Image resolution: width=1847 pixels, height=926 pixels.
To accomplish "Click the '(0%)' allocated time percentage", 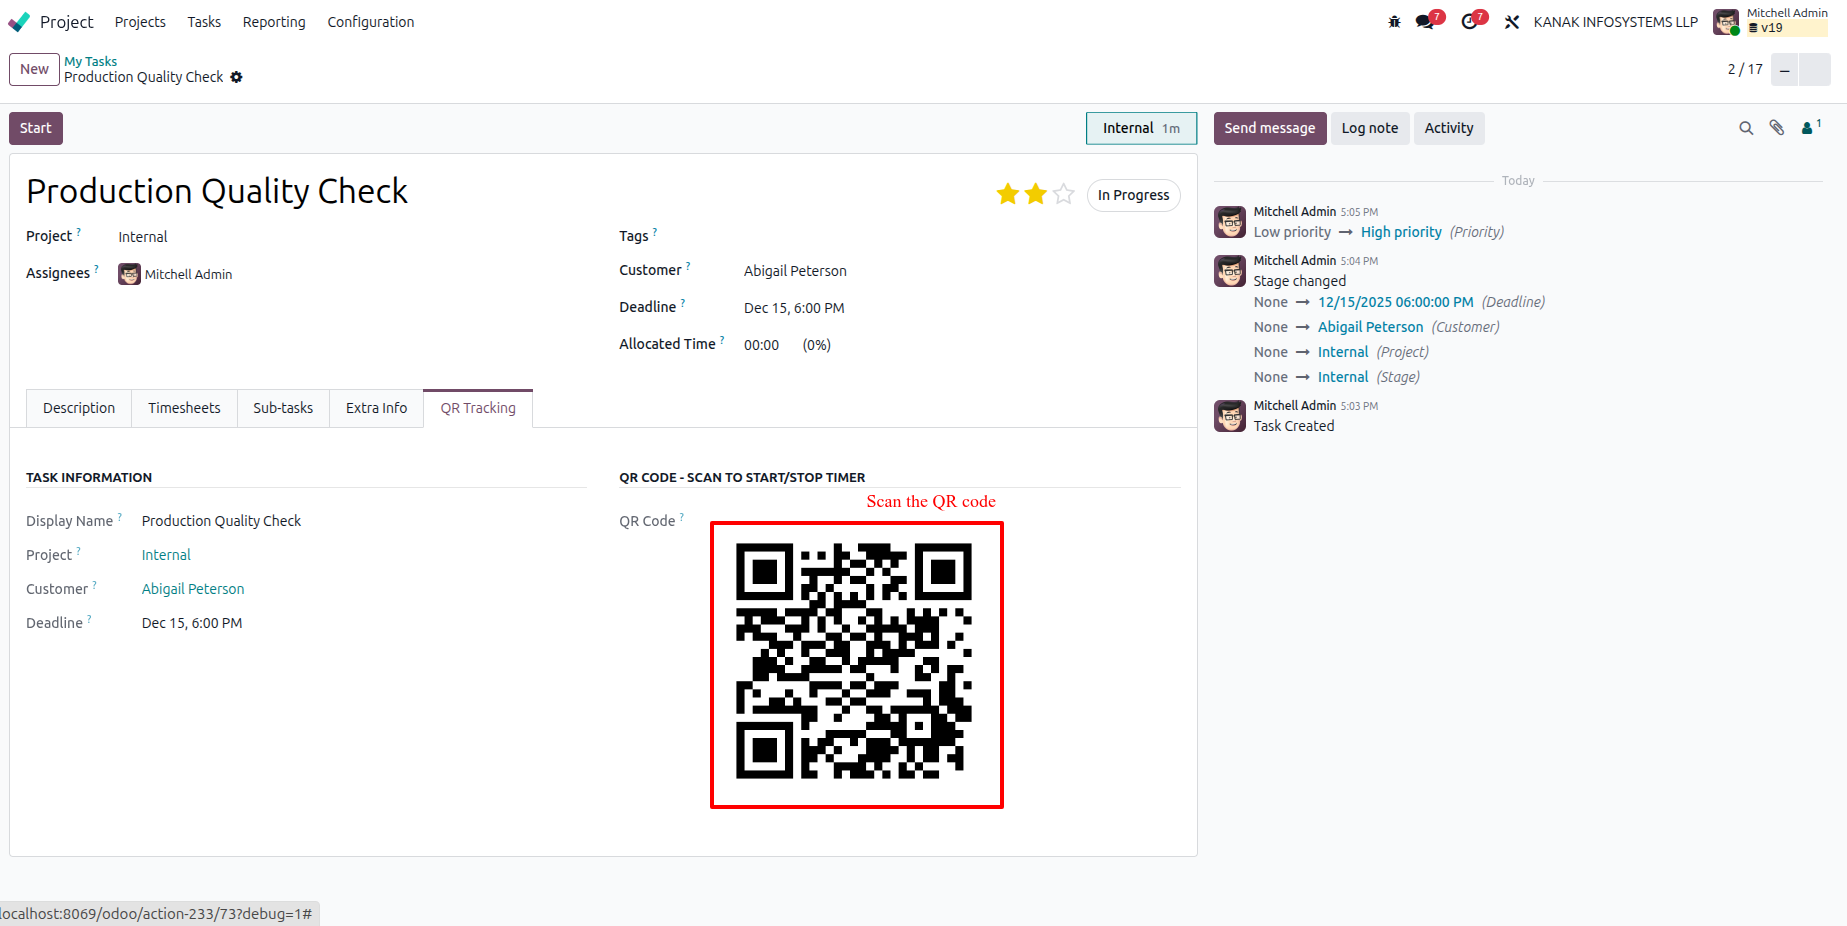I will pyautogui.click(x=816, y=345).
